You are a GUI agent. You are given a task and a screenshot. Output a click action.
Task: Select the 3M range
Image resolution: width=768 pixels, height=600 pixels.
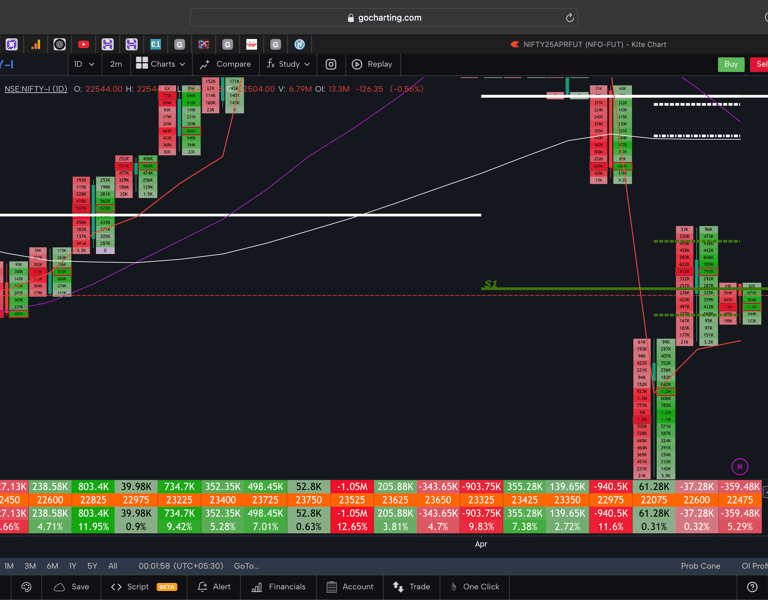pyautogui.click(x=30, y=566)
